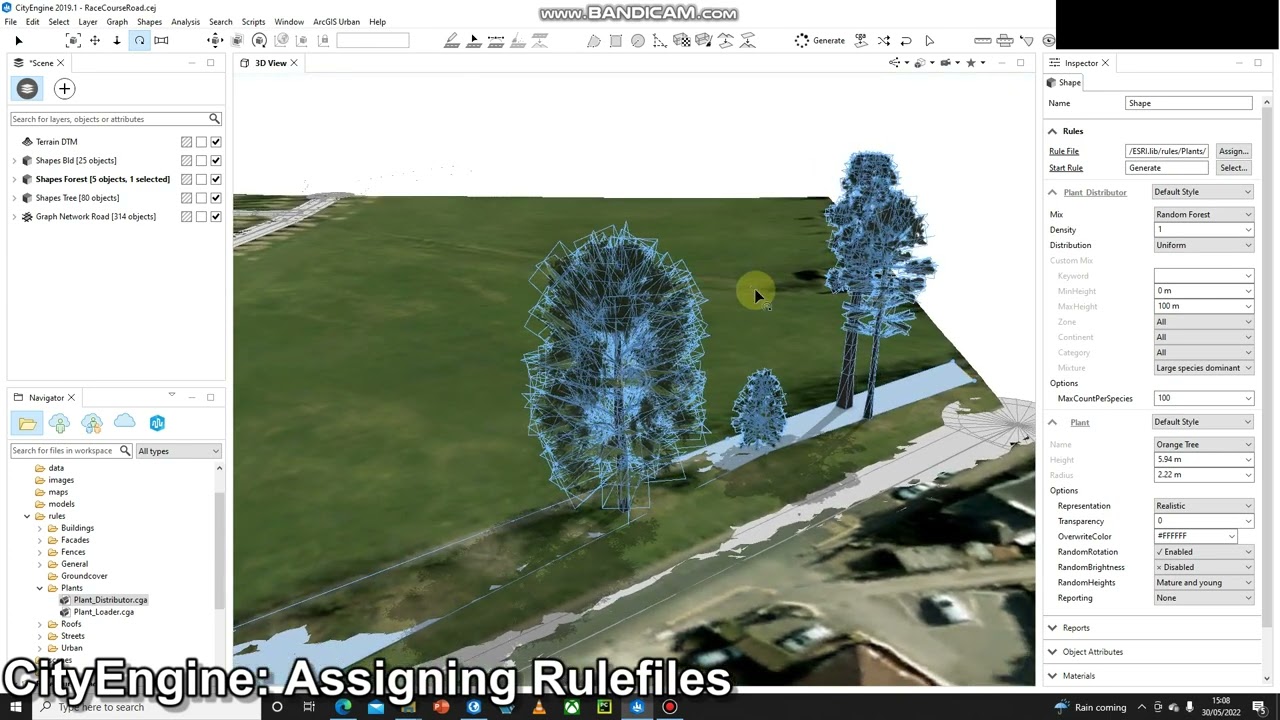1280x720 pixels.
Task: Collapse the rules folder in Navigator
Action: tap(27, 516)
